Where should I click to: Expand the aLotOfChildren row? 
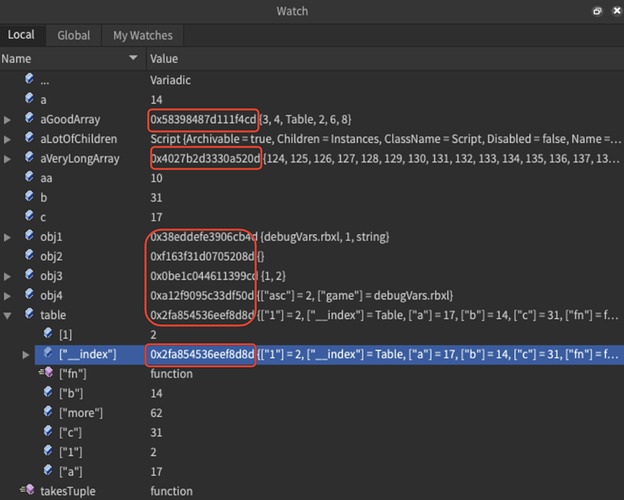(x=7, y=139)
